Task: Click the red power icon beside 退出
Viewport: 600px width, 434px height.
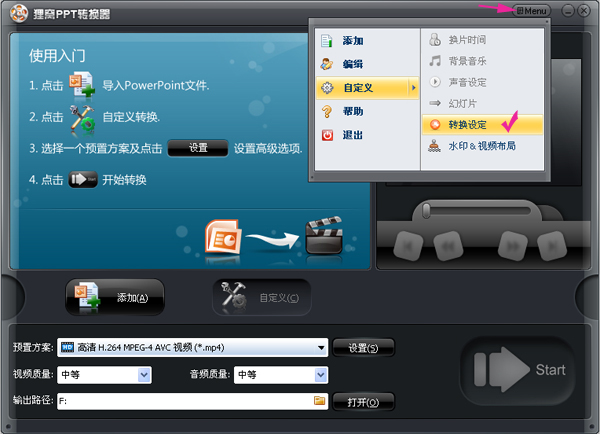Action: 327,135
